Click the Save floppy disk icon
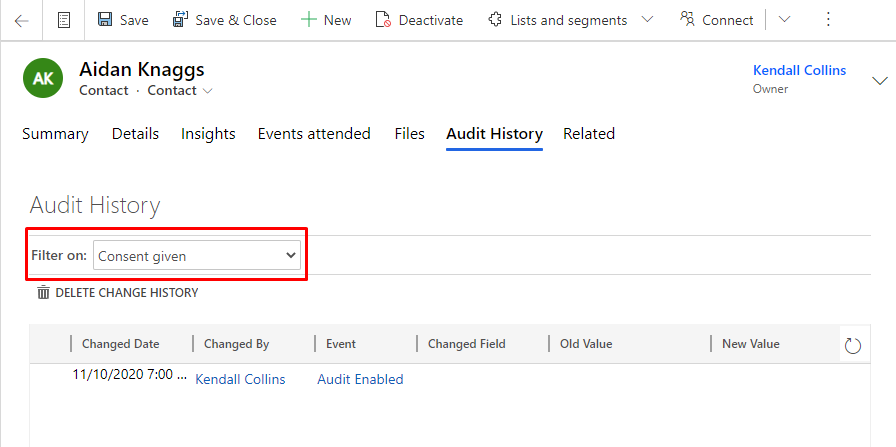Image resolution: width=896 pixels, height=447 pixels. (x=105, y=20)
